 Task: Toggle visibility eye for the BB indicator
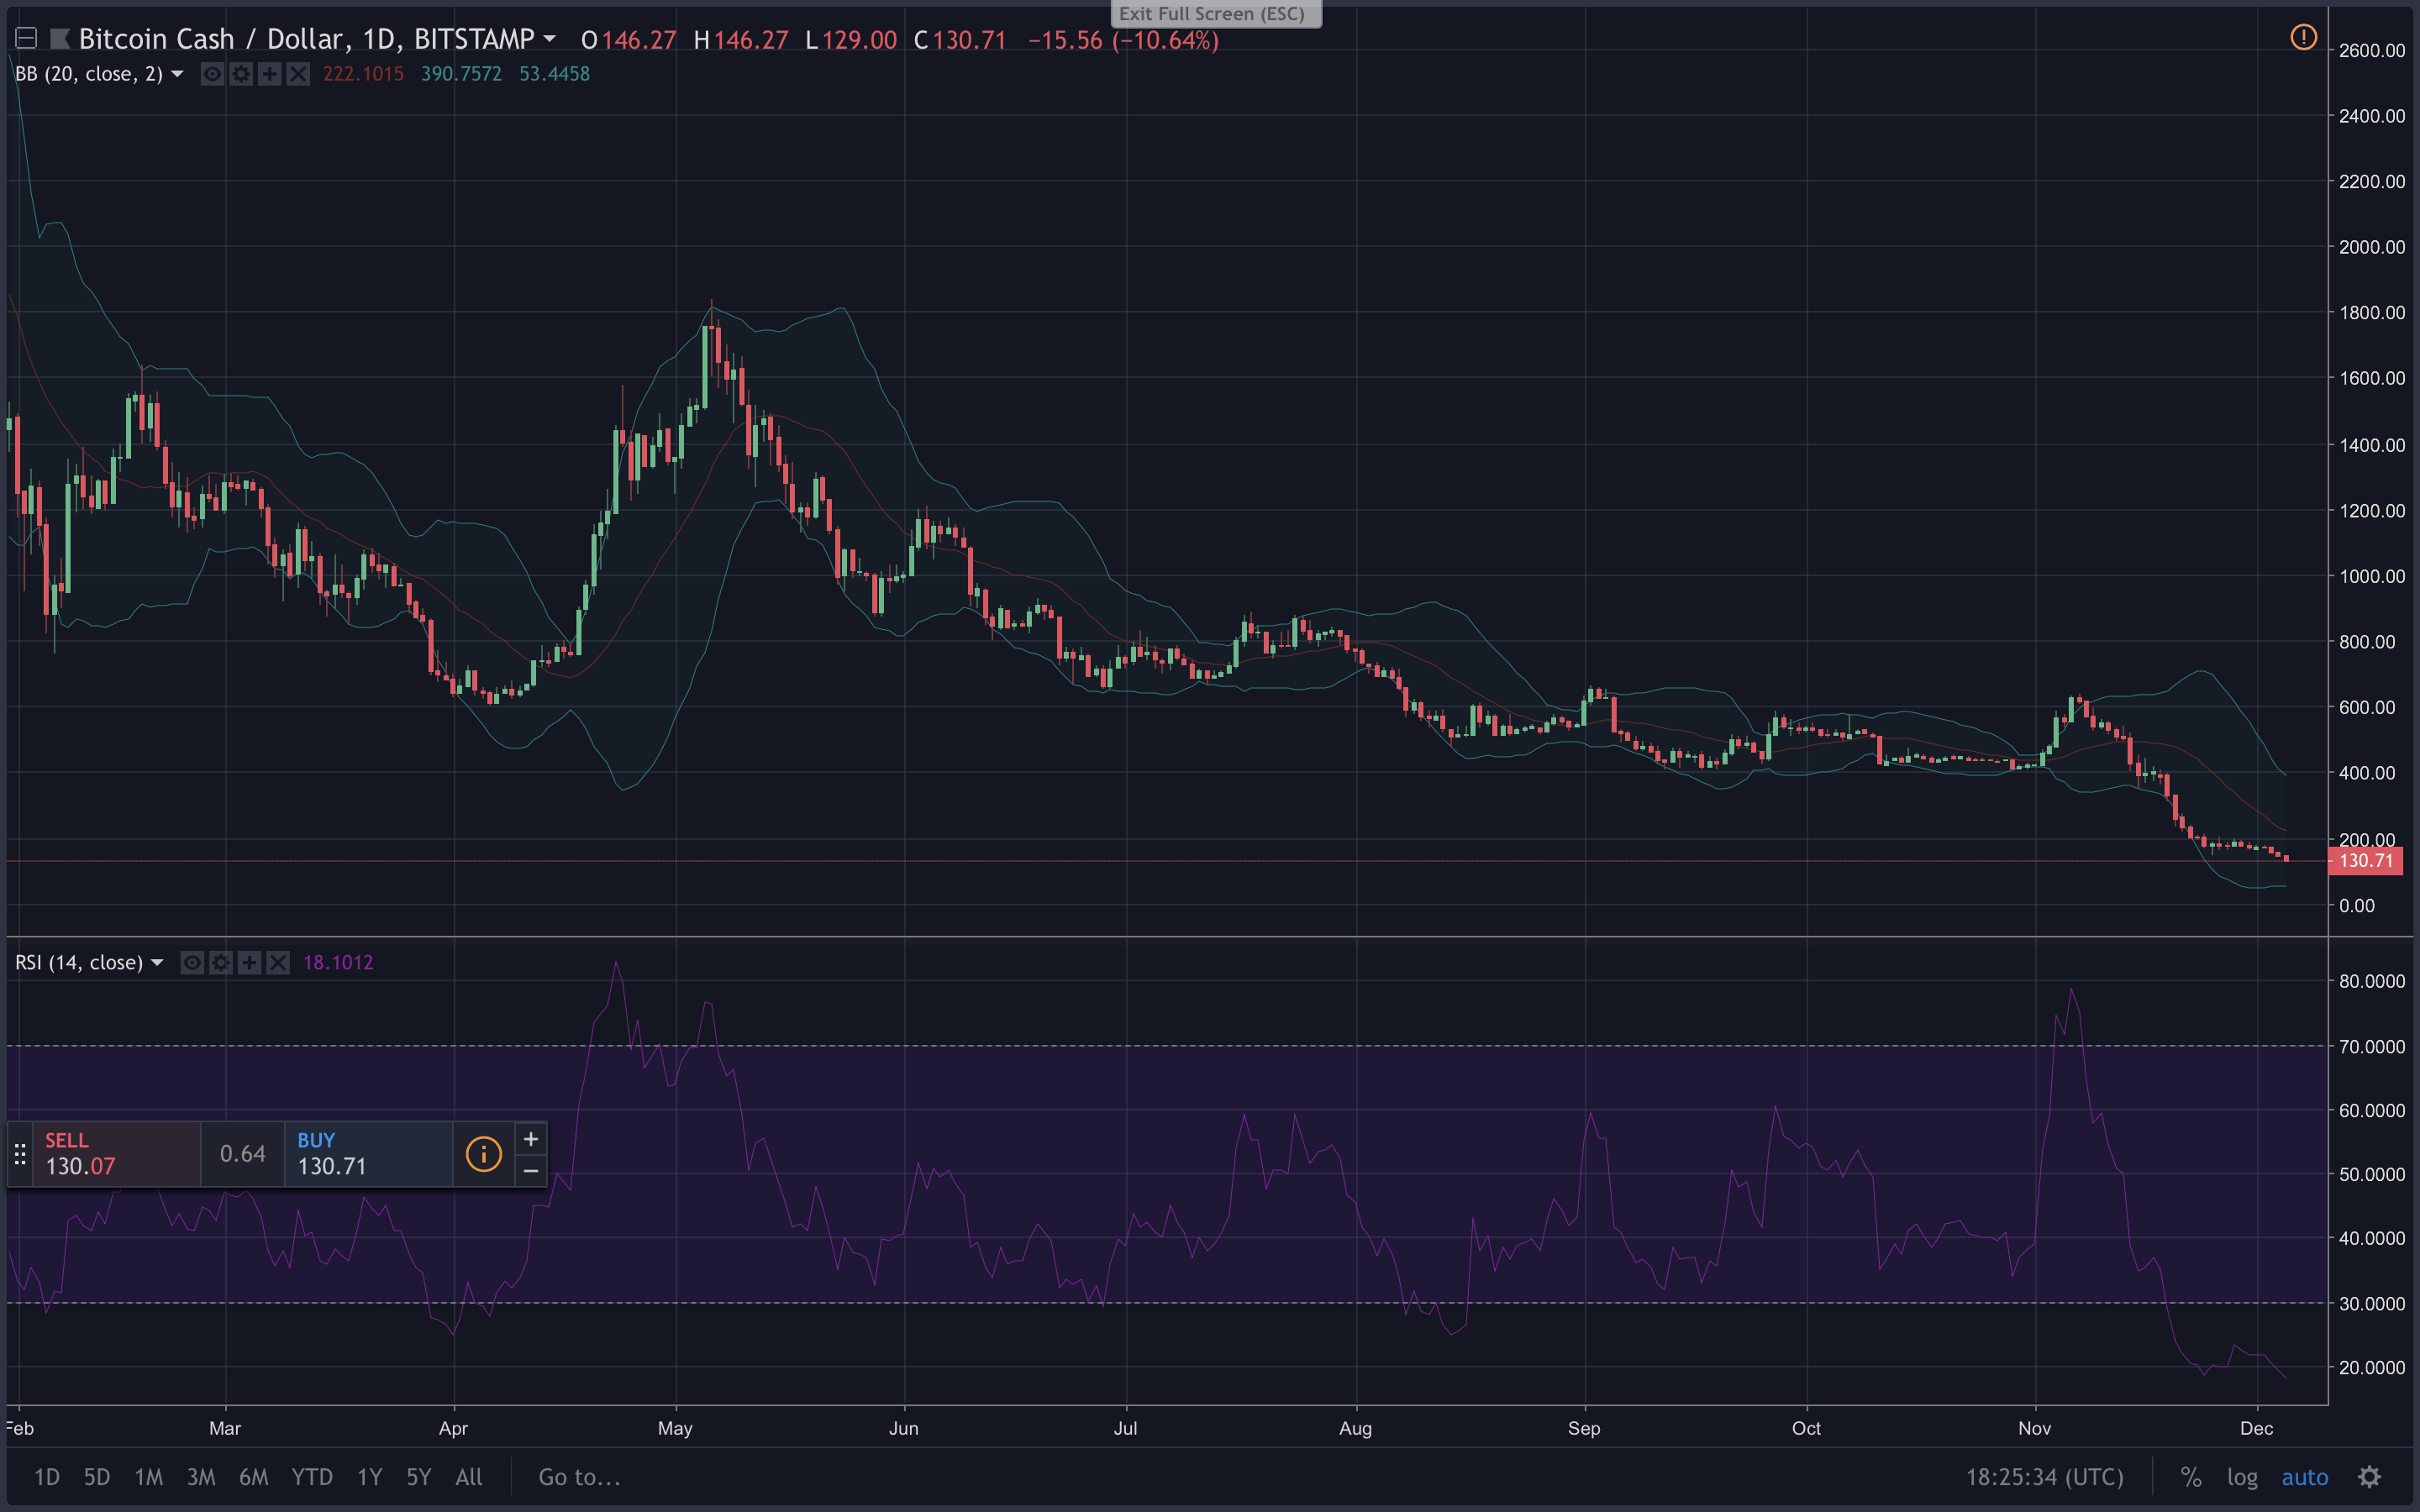click(x=212, y=74)
